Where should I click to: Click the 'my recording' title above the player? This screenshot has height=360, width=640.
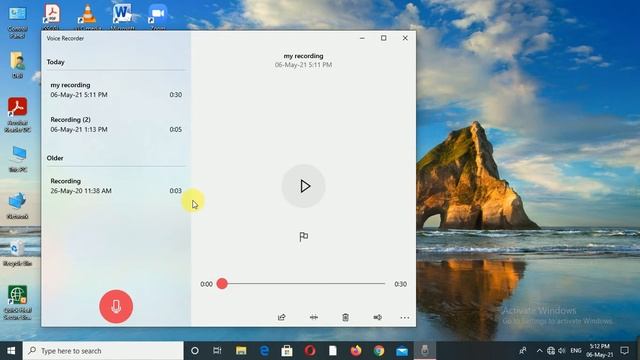click(x=303, y=56)
